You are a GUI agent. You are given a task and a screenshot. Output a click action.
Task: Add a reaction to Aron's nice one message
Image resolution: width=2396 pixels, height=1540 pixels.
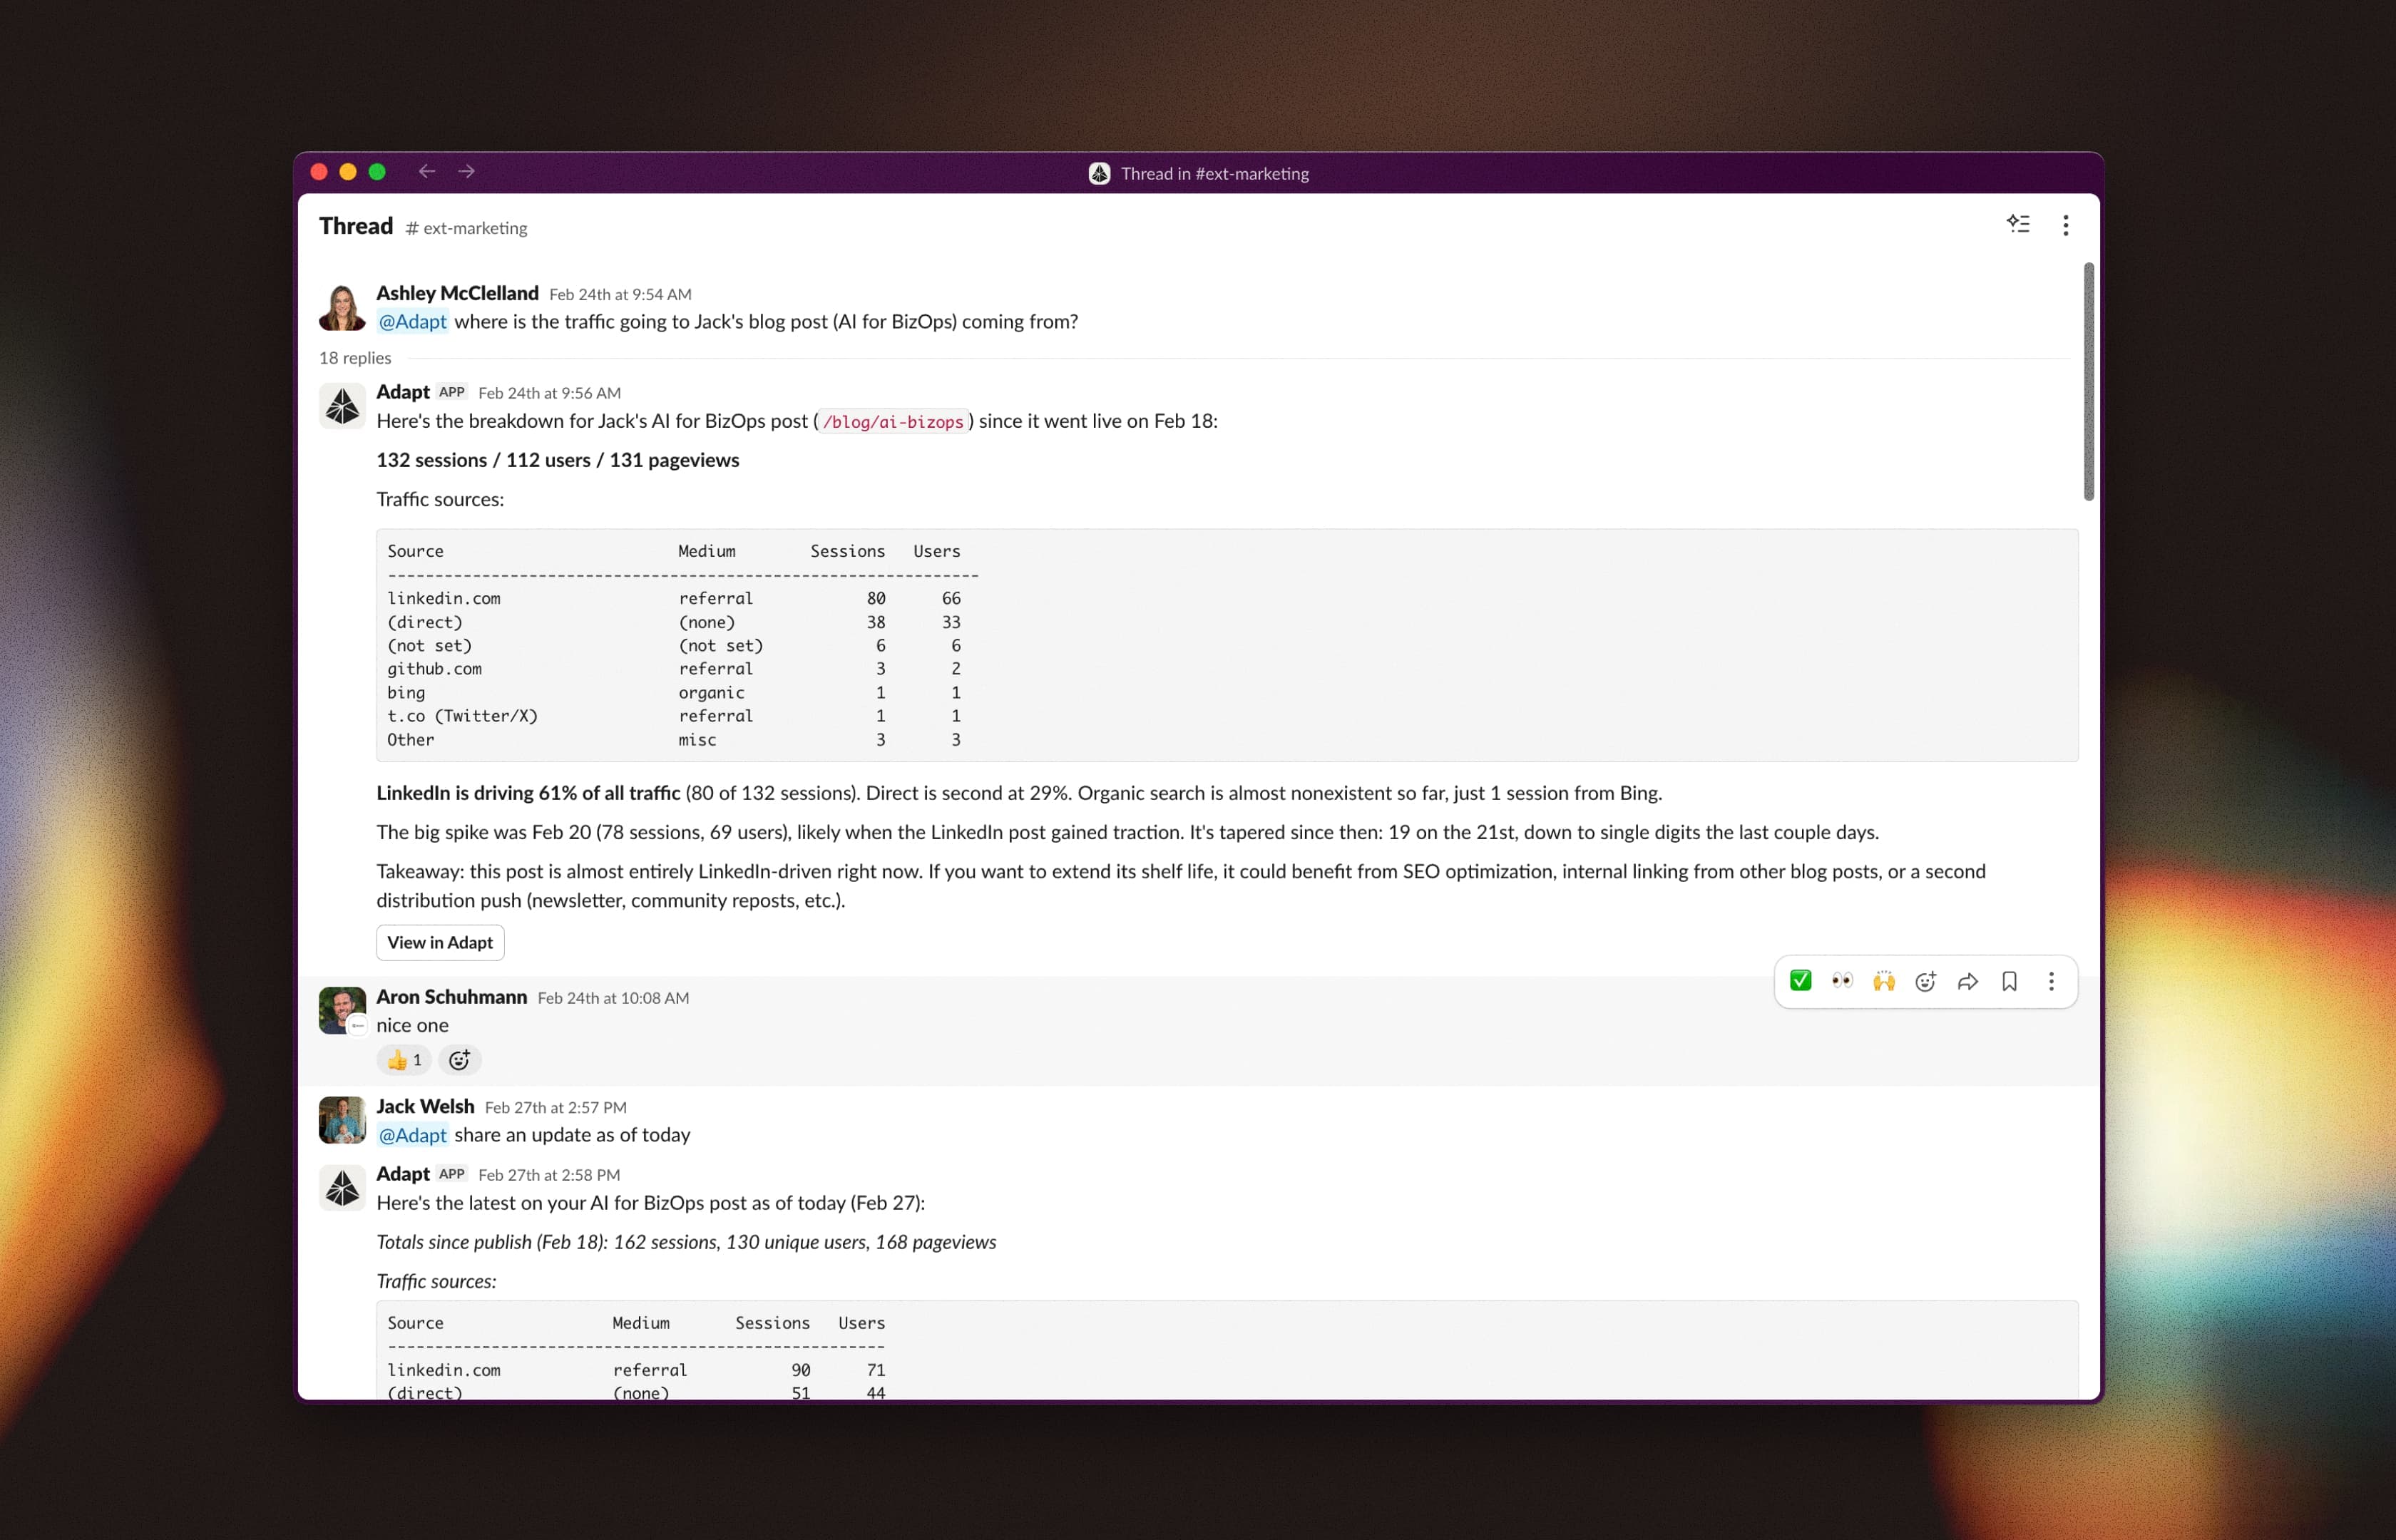459,1059
